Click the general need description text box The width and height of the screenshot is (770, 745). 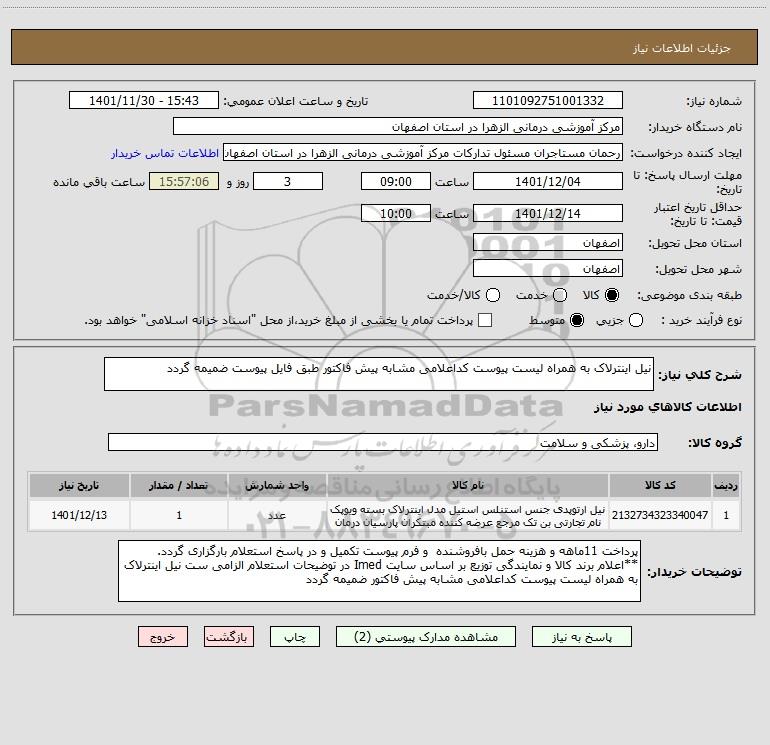click(379, 374)
